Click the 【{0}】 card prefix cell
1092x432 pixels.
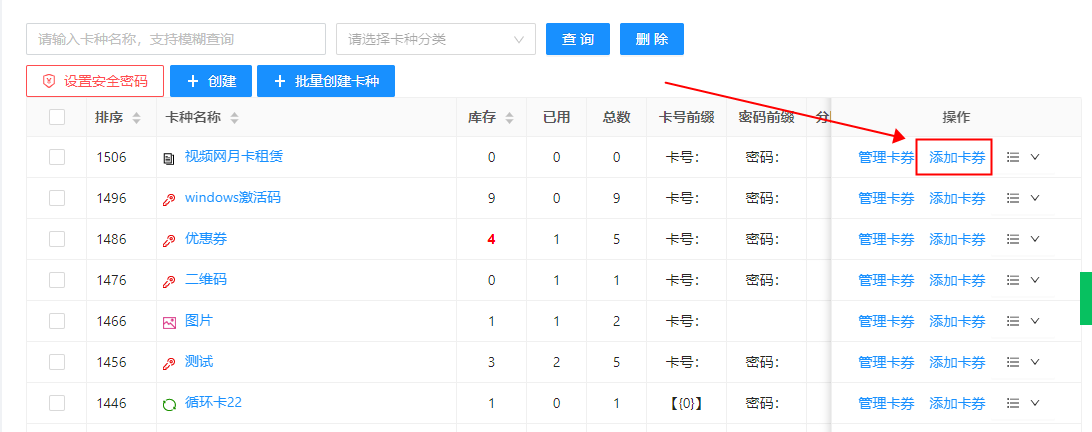click(686, 403)
